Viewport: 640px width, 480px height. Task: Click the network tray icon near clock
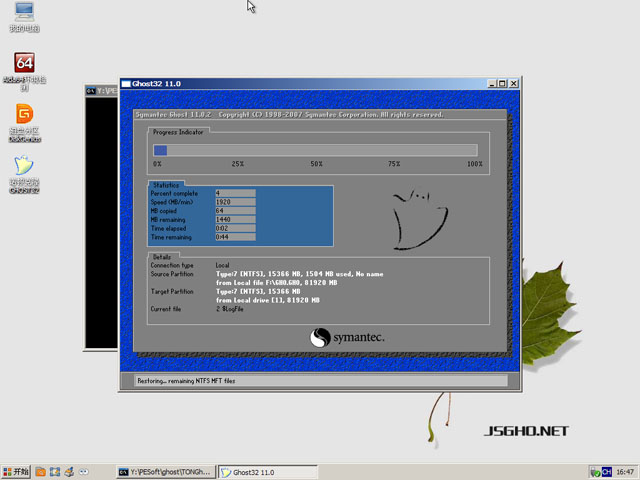594,471
